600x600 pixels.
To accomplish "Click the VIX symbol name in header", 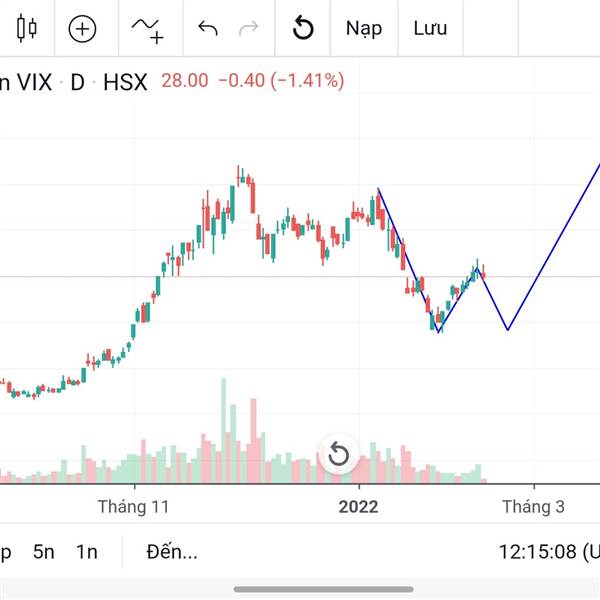I will tap(34, 82).
